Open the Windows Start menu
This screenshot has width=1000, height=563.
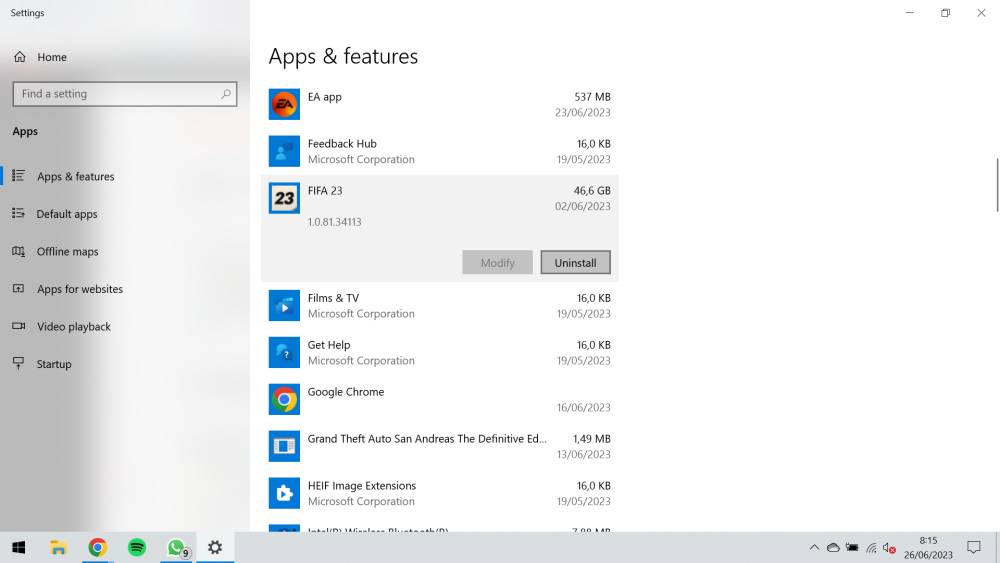click(18, 548)
